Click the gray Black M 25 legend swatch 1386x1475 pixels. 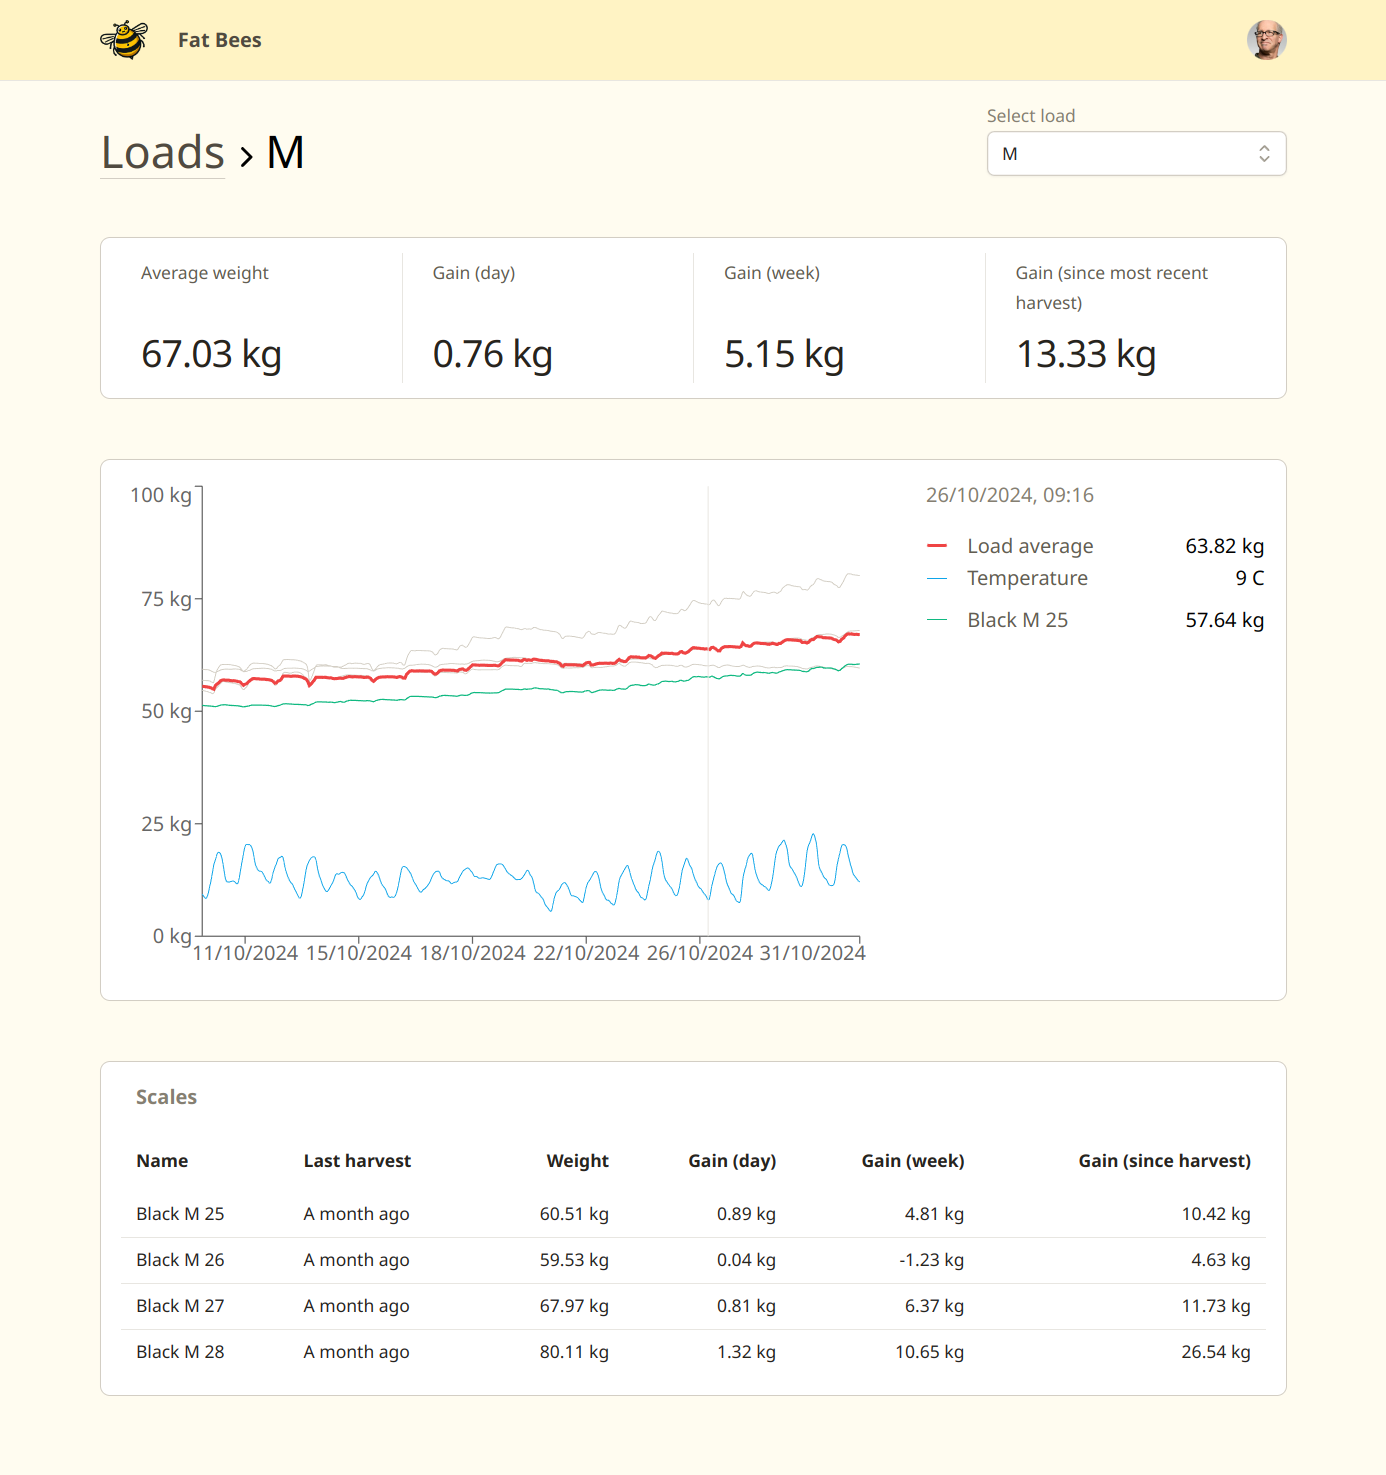click(937, 620)
